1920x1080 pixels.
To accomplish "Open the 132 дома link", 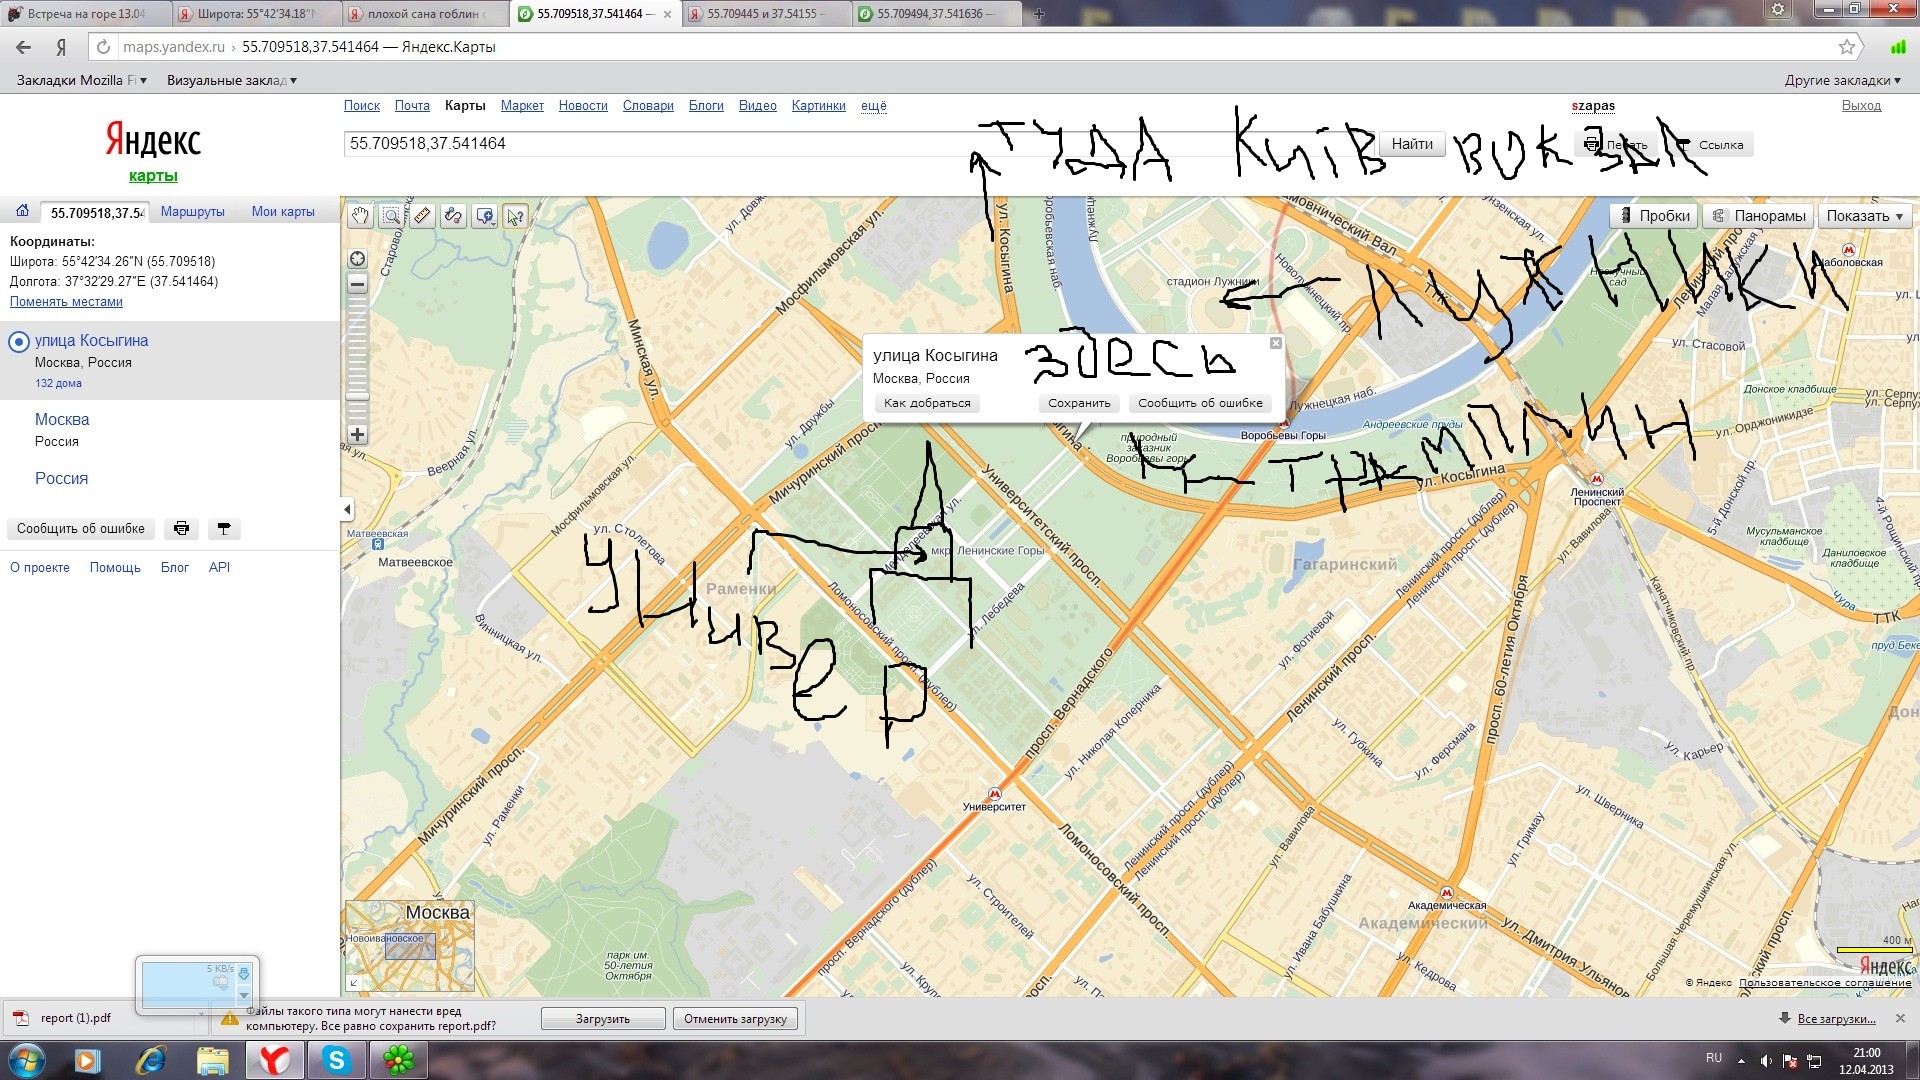I will click(58, 384).
